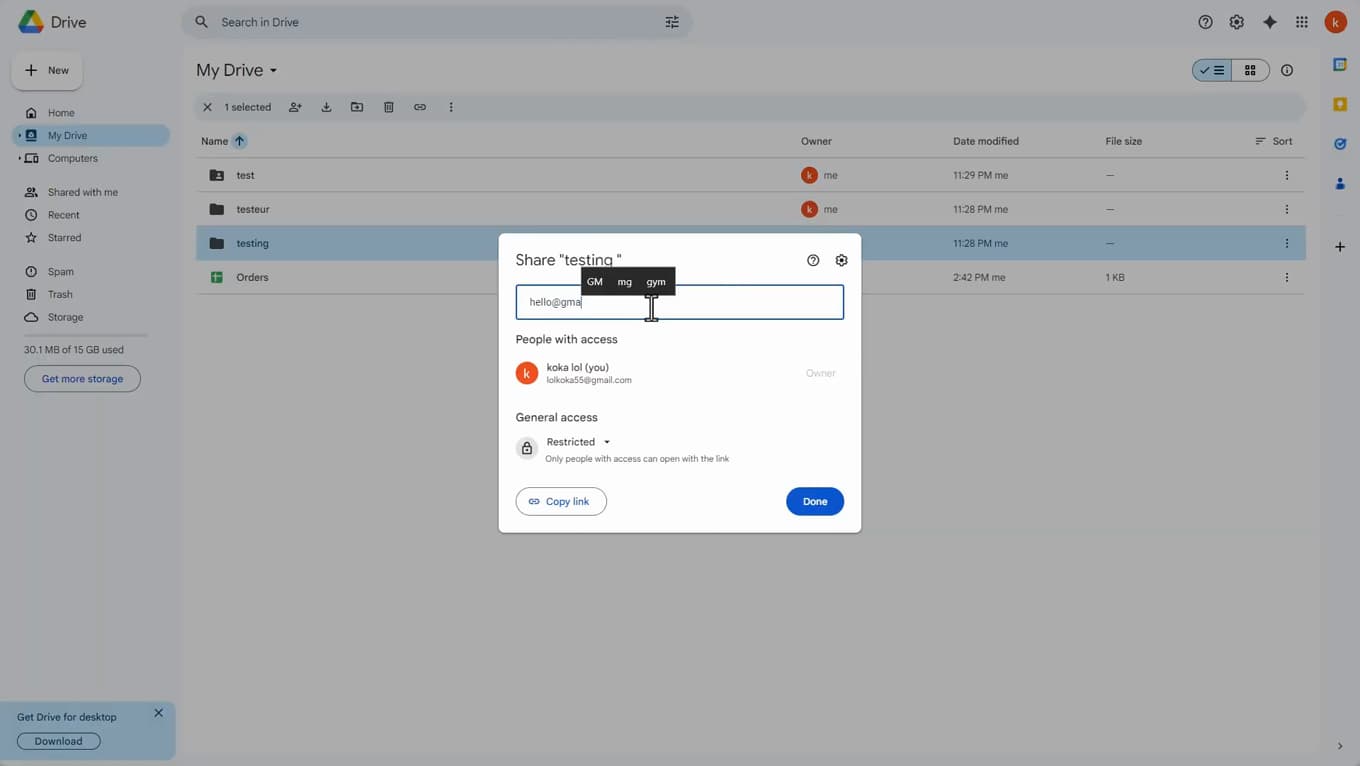Open the Contacts side panel icon
1360x766 pixels.
coord(1340,184)
